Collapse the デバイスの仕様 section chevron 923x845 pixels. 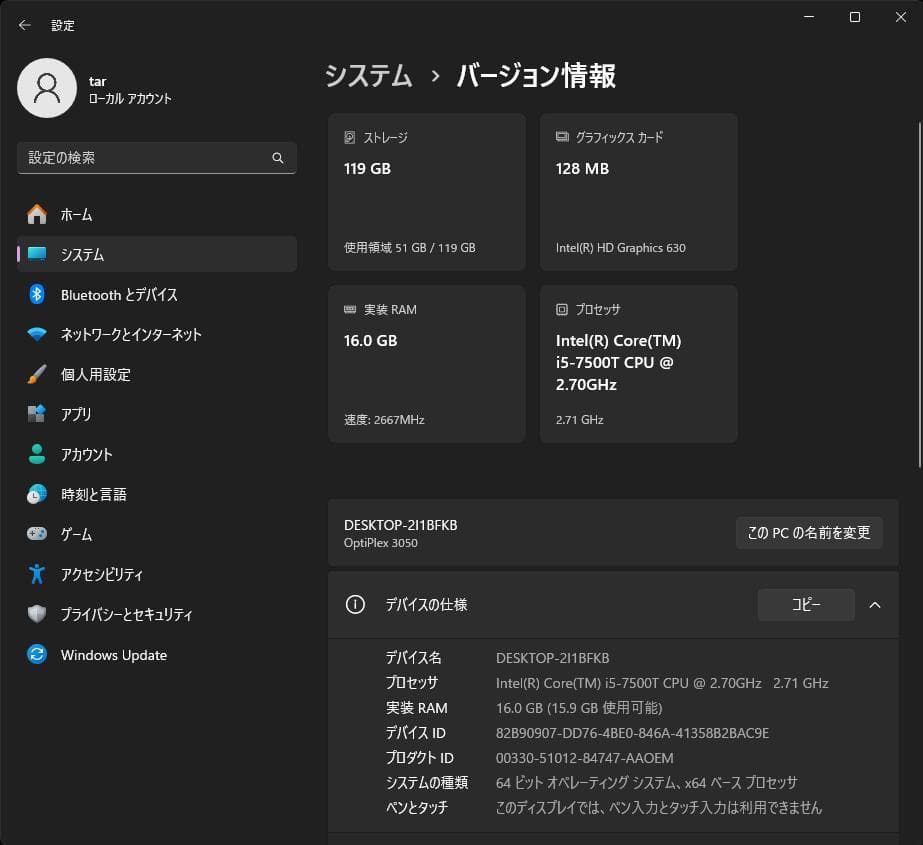[x=875, y=605]
